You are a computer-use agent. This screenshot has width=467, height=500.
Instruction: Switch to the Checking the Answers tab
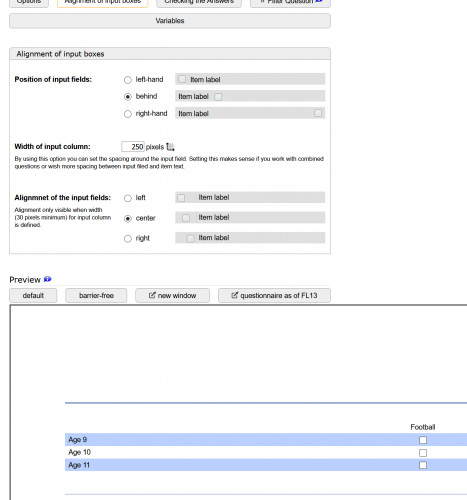click(199, 2)
